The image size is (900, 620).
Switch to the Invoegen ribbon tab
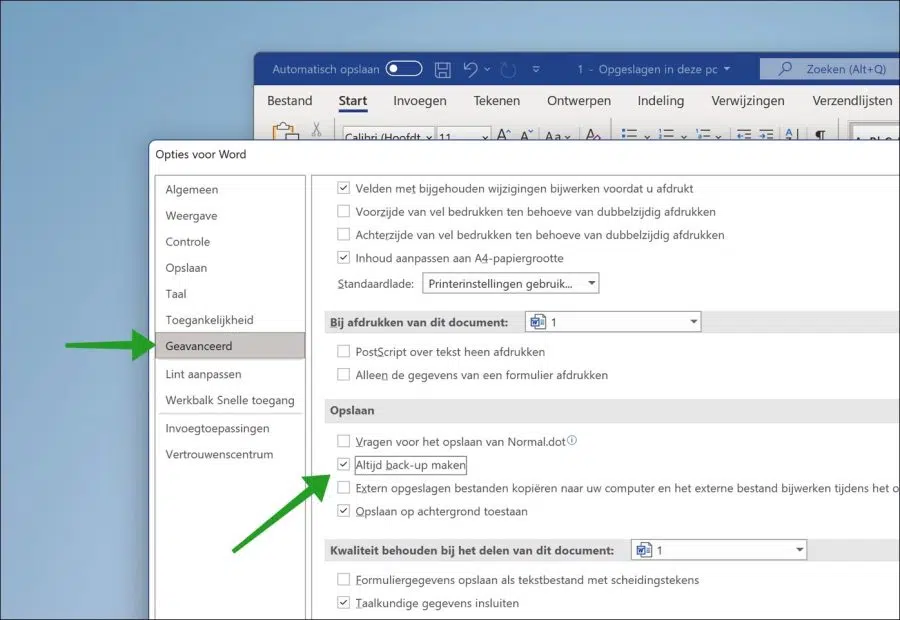click(x=420, y=100)
